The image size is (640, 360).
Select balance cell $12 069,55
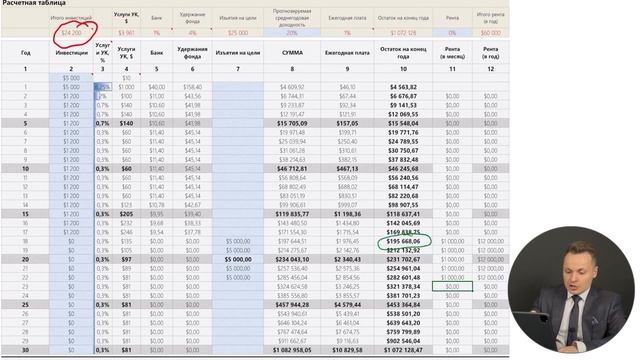pyautogui.click(x=403, y=114)
